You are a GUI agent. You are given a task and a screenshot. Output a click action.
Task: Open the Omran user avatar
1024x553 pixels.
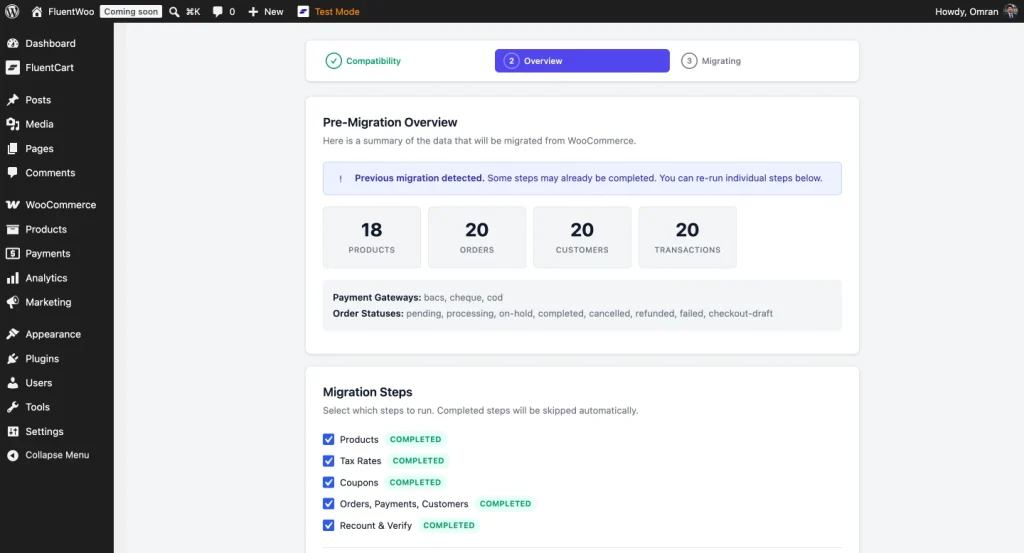pos(1010,11)
